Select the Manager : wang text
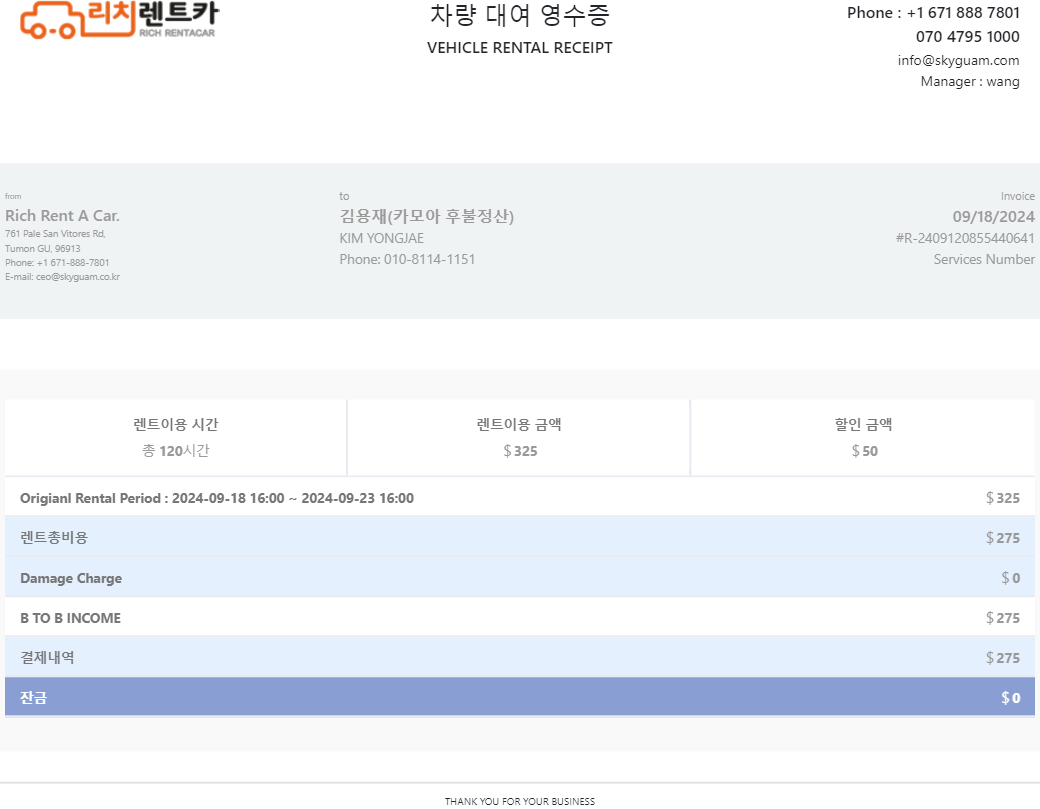Screen dimensions: 1040x809 coord(969,82)
